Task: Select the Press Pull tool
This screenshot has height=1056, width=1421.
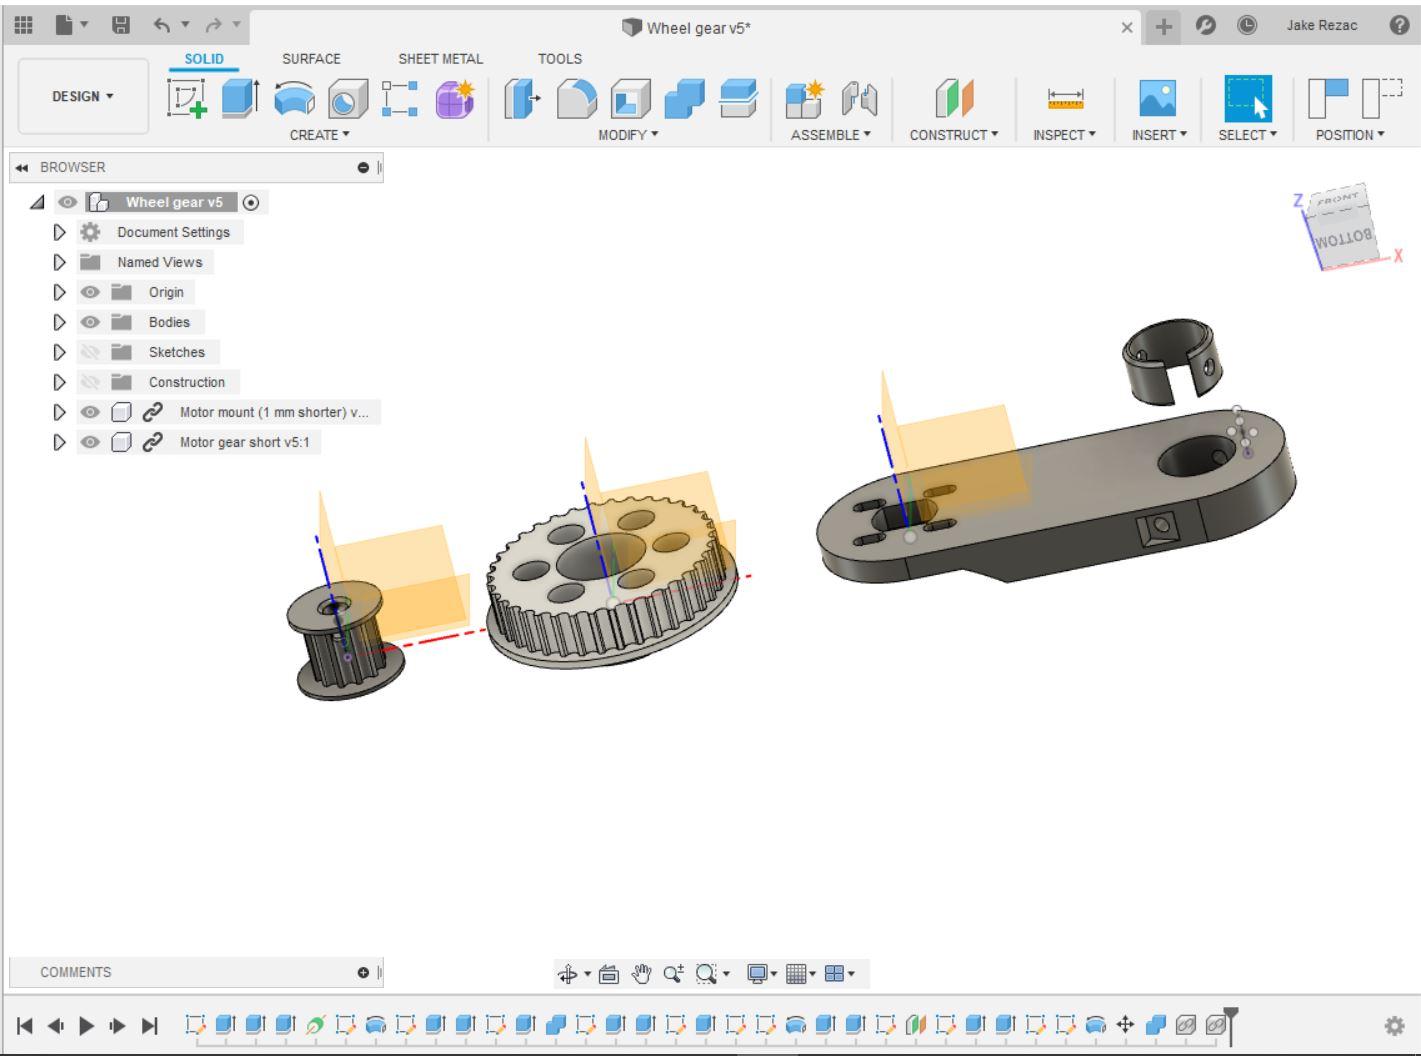Action: click(x=522, y=99)
